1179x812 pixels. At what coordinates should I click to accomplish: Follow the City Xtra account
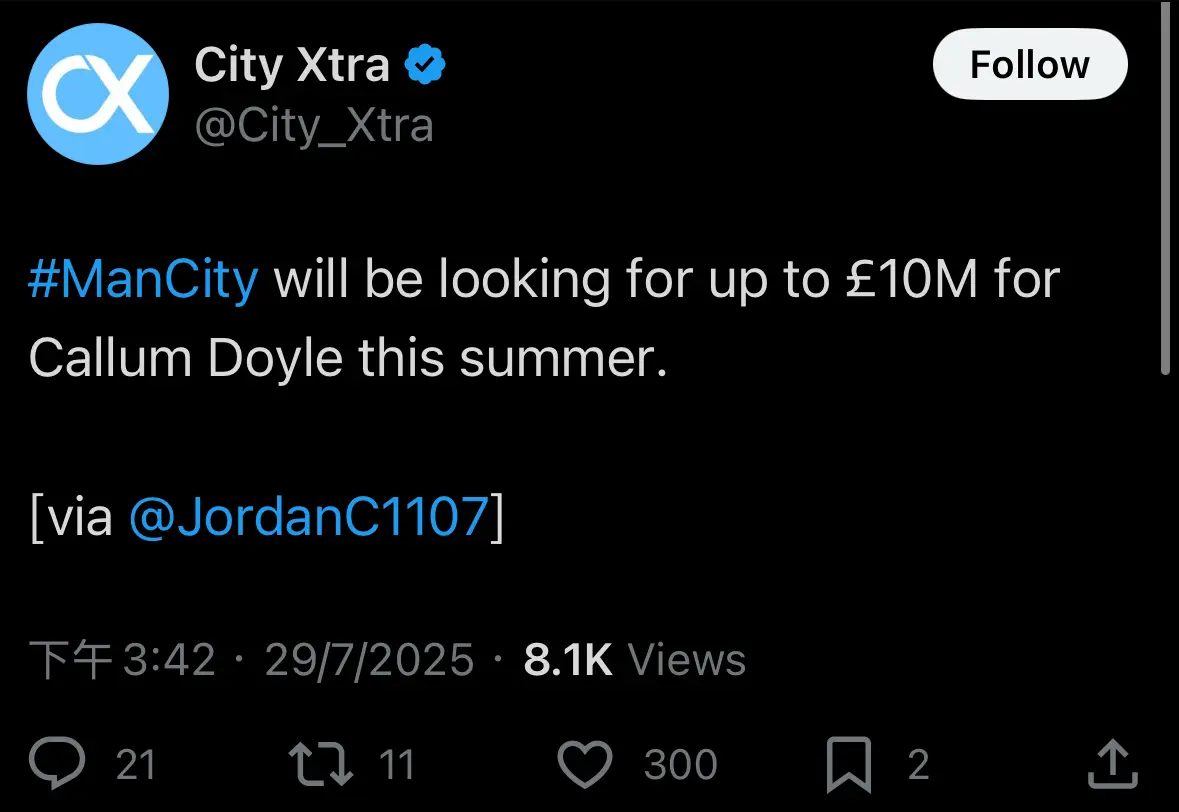click(1030, 65)
